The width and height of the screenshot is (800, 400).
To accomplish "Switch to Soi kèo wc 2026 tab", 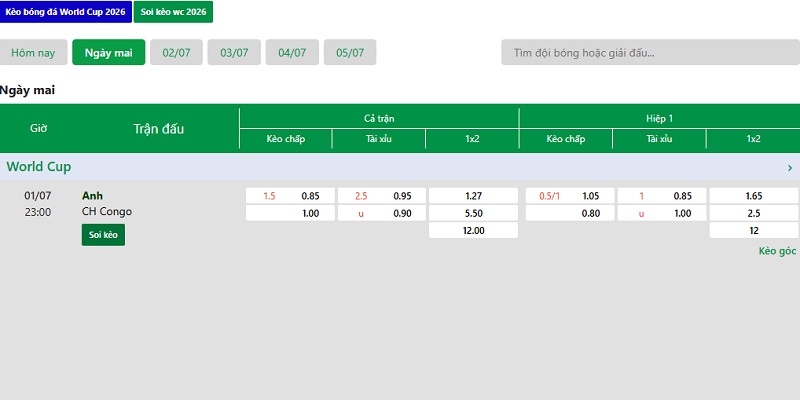I will 173,12.
